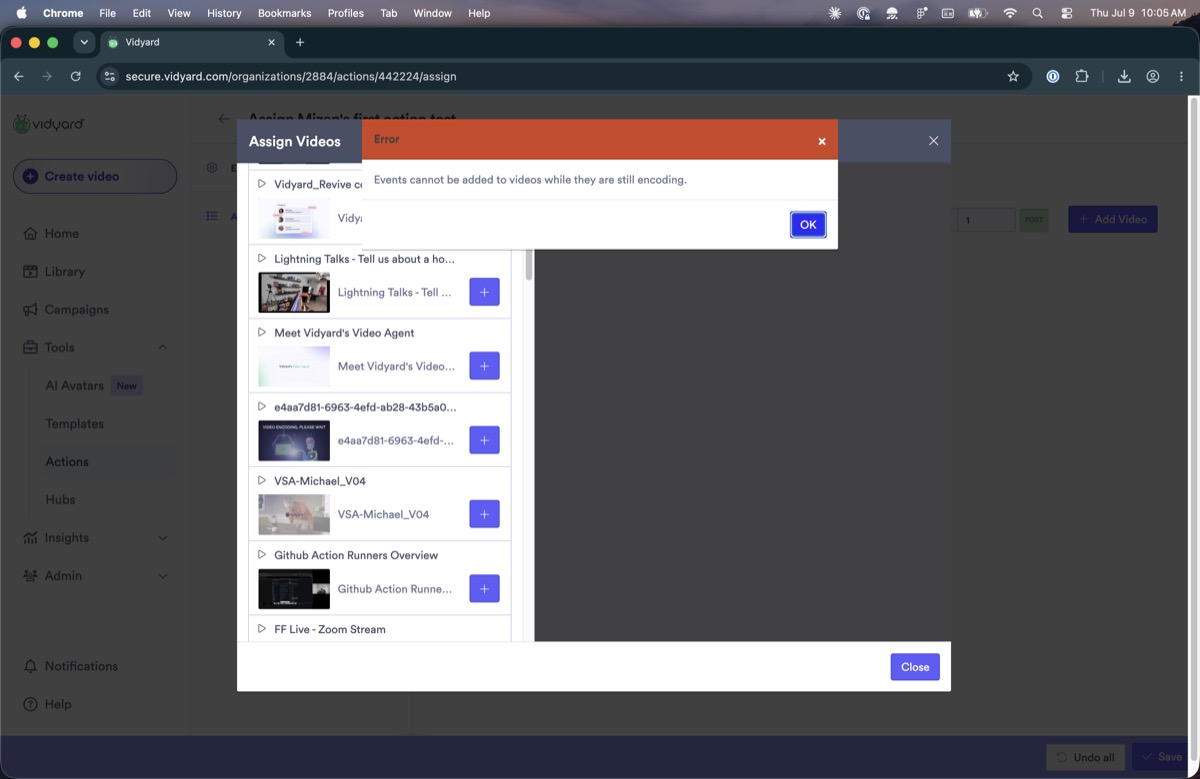Expand FF Live - Zoom Stream triangle
The width and height of the screenshot is (1200, 779).
click(262, 629)
